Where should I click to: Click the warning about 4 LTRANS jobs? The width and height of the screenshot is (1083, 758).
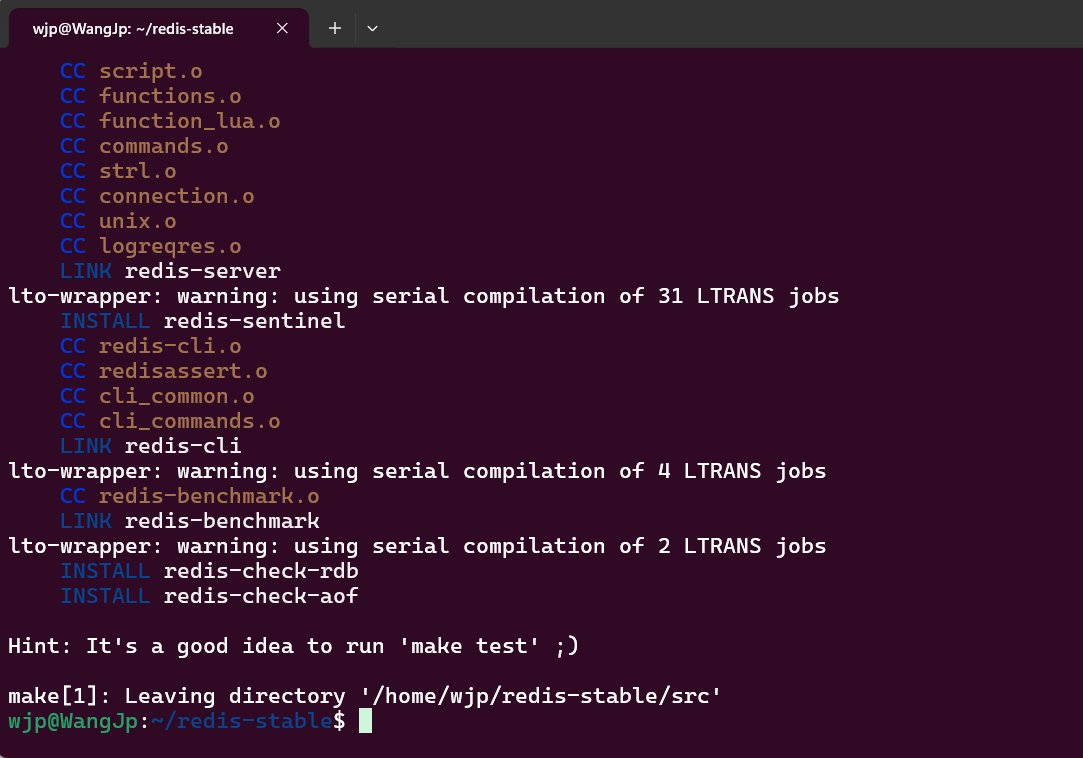[x=417, y=471]
